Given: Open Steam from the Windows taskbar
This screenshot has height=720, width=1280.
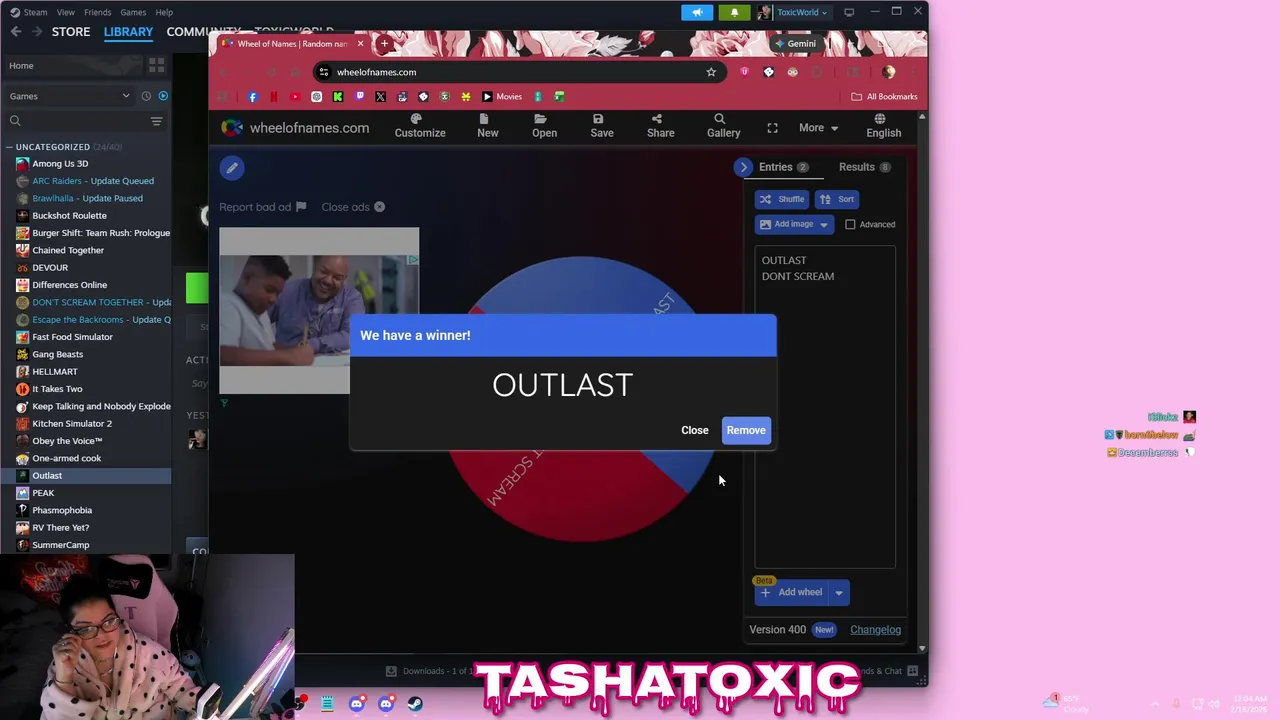Looking at the screenshot, I should [415, 704].
